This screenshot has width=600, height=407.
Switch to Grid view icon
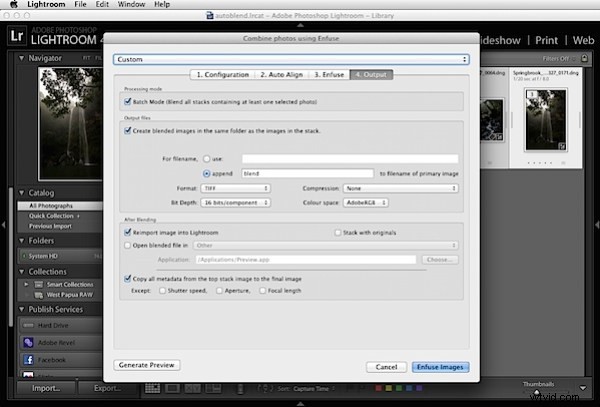(x=152, y=388)
